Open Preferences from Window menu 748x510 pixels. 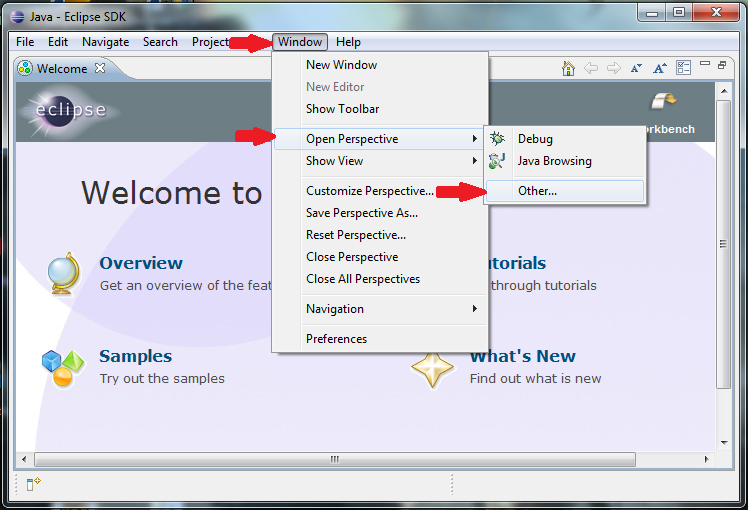click(x=381, y=339)
